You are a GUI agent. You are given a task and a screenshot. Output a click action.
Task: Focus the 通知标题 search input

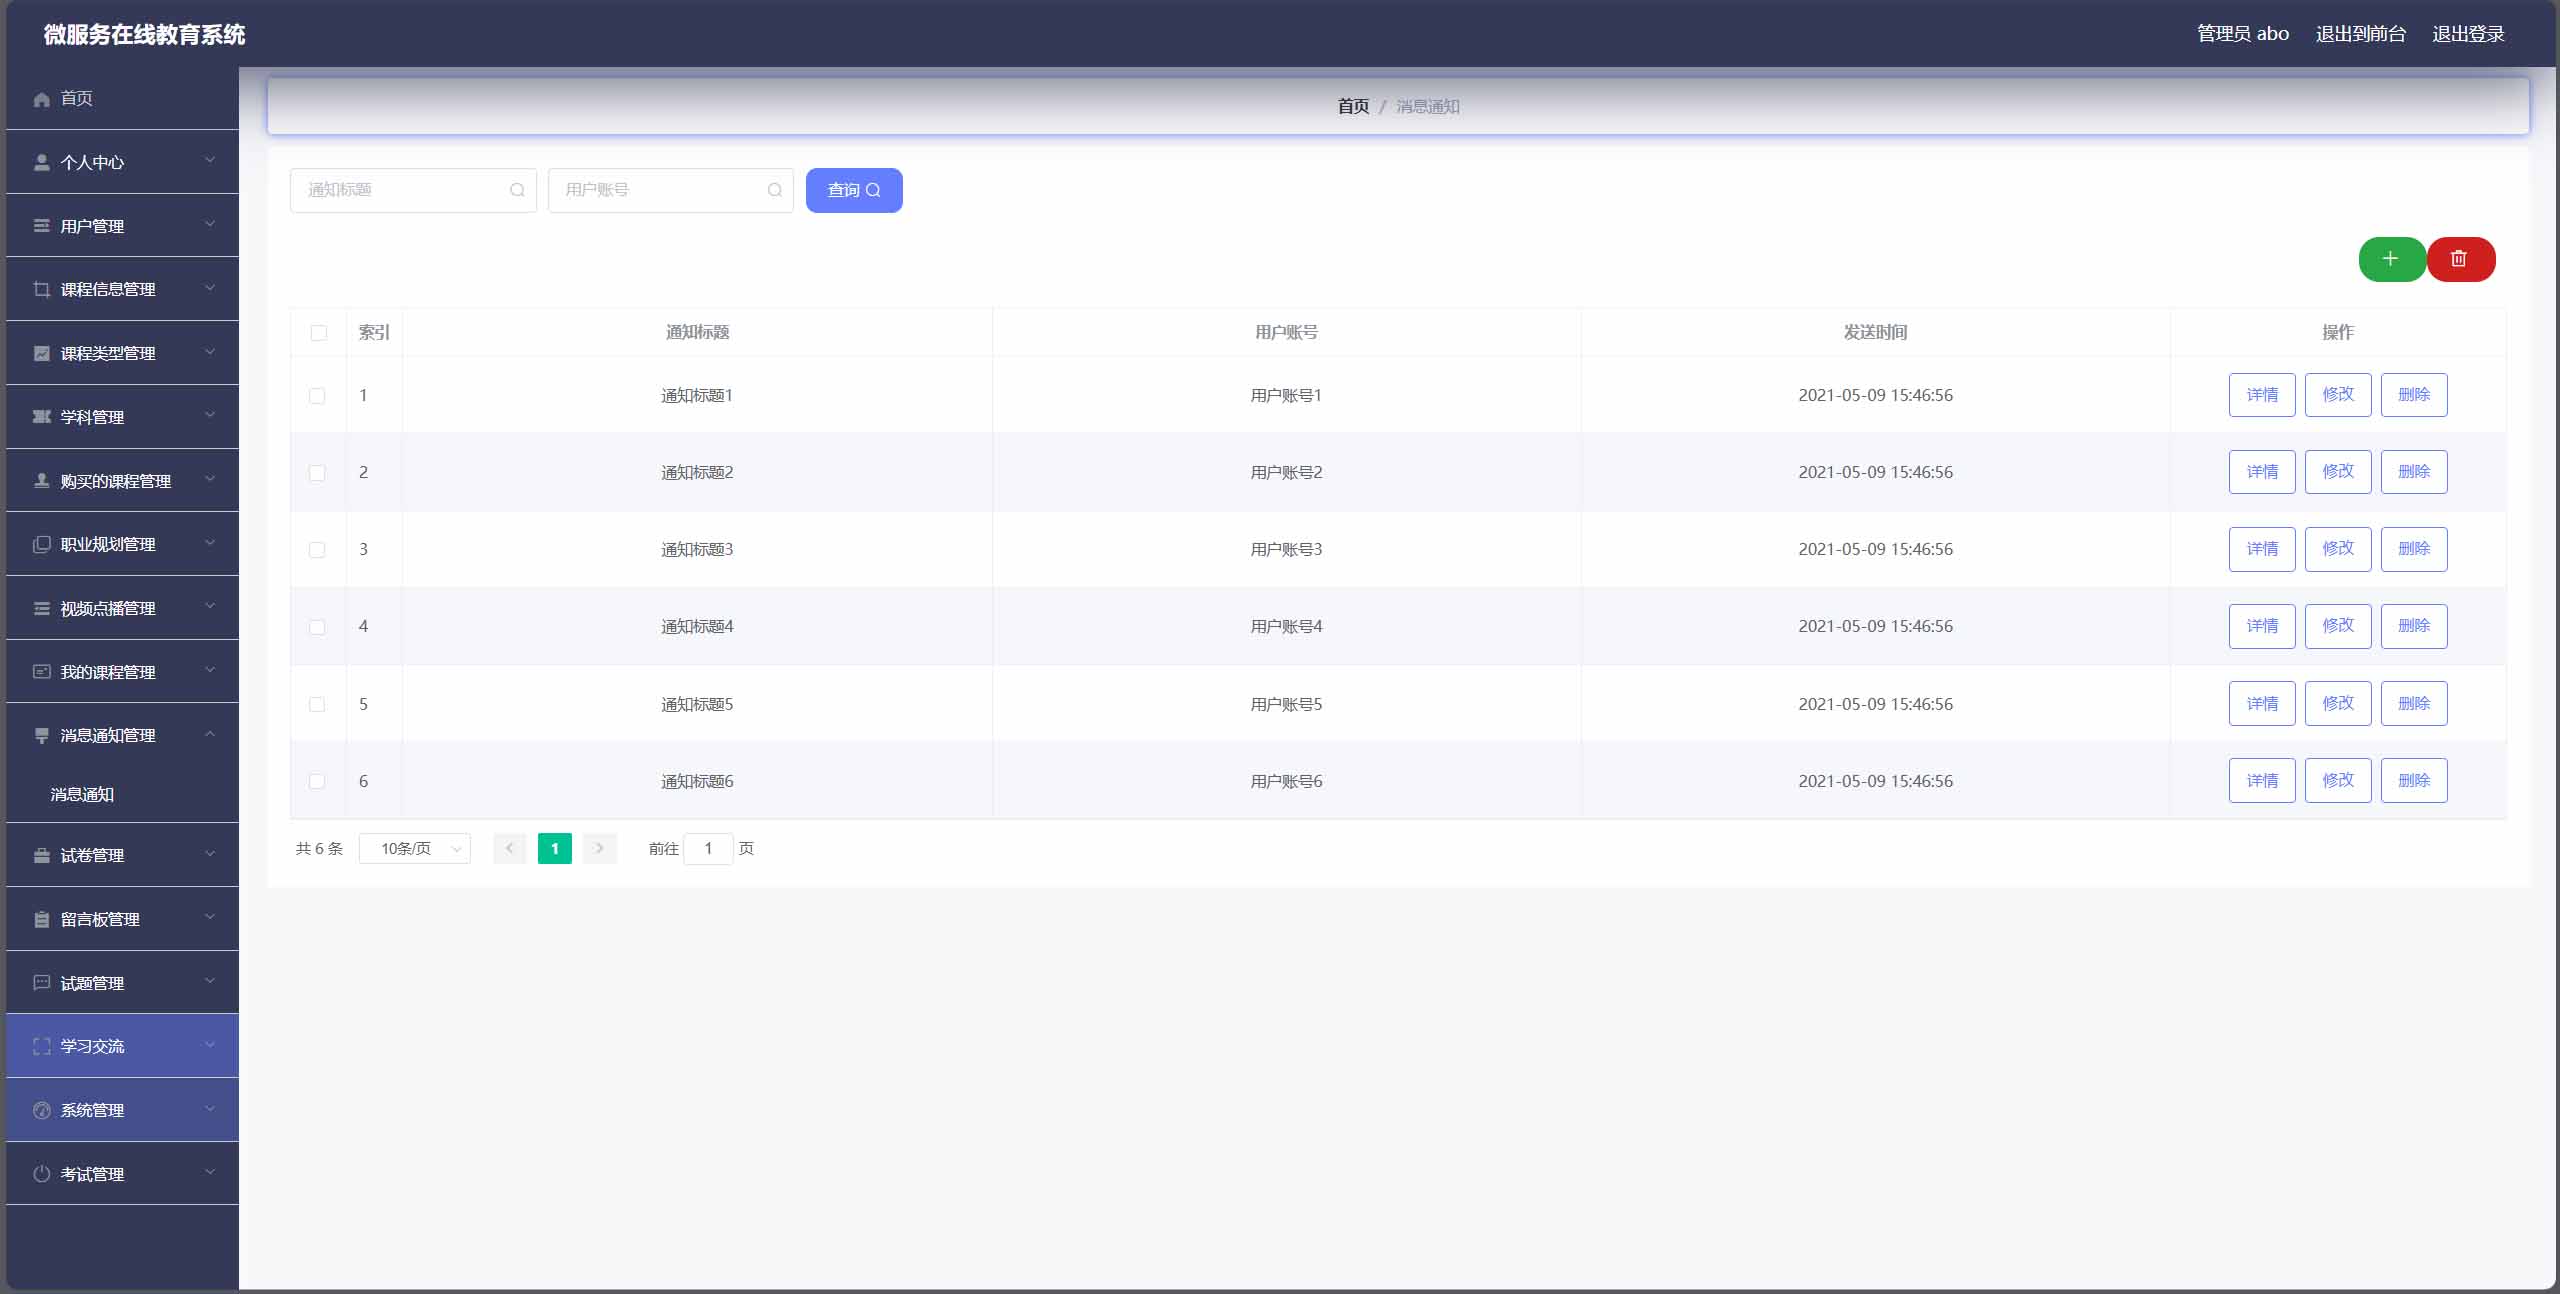tap(413, 190)
